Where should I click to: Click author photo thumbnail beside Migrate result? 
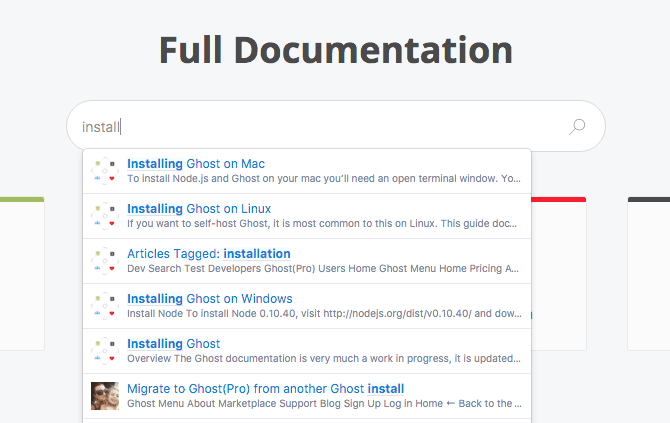105,396
